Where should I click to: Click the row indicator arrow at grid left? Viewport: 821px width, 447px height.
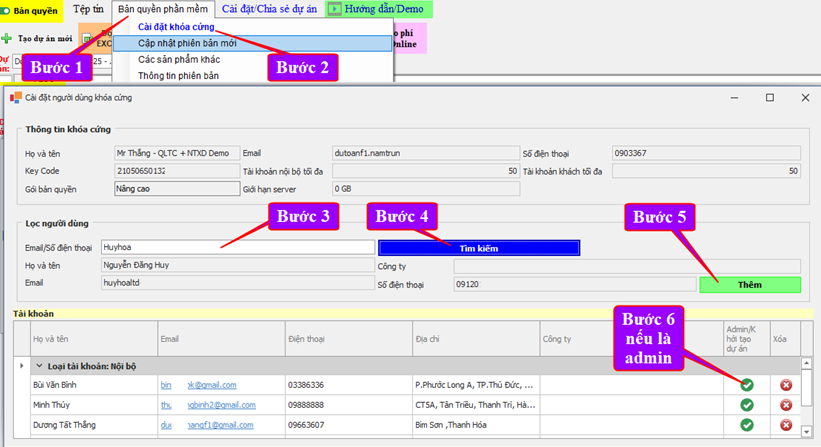[22, 366]
